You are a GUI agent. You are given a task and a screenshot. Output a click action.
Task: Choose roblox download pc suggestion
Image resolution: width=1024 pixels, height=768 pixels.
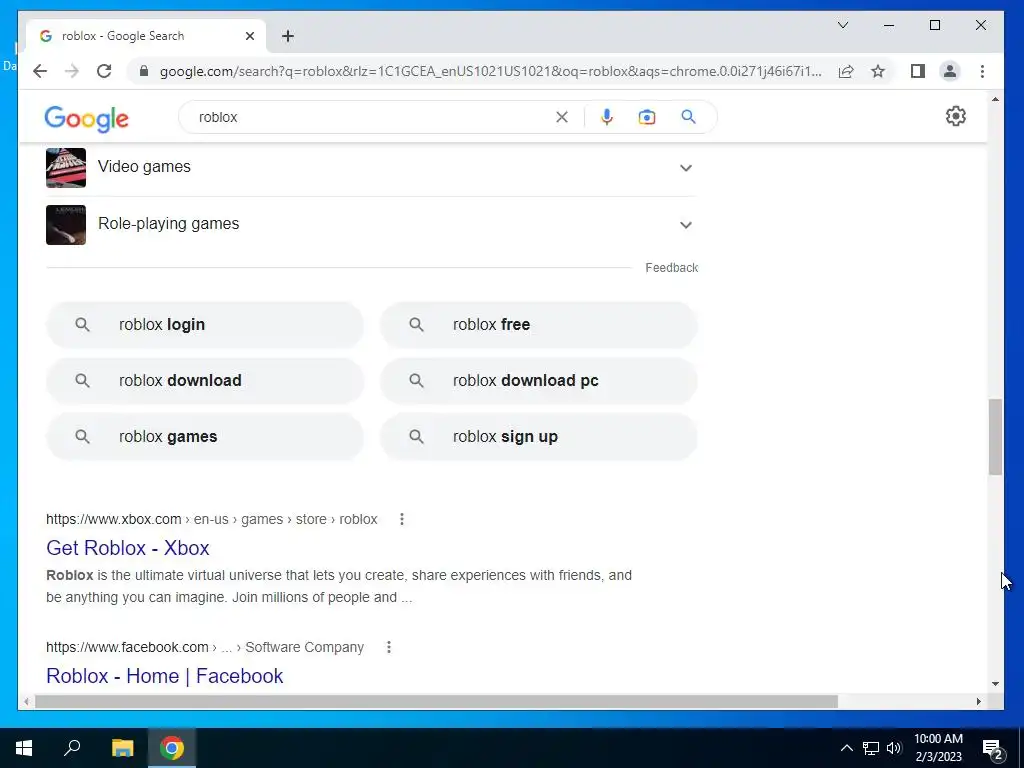pos(539,381)
